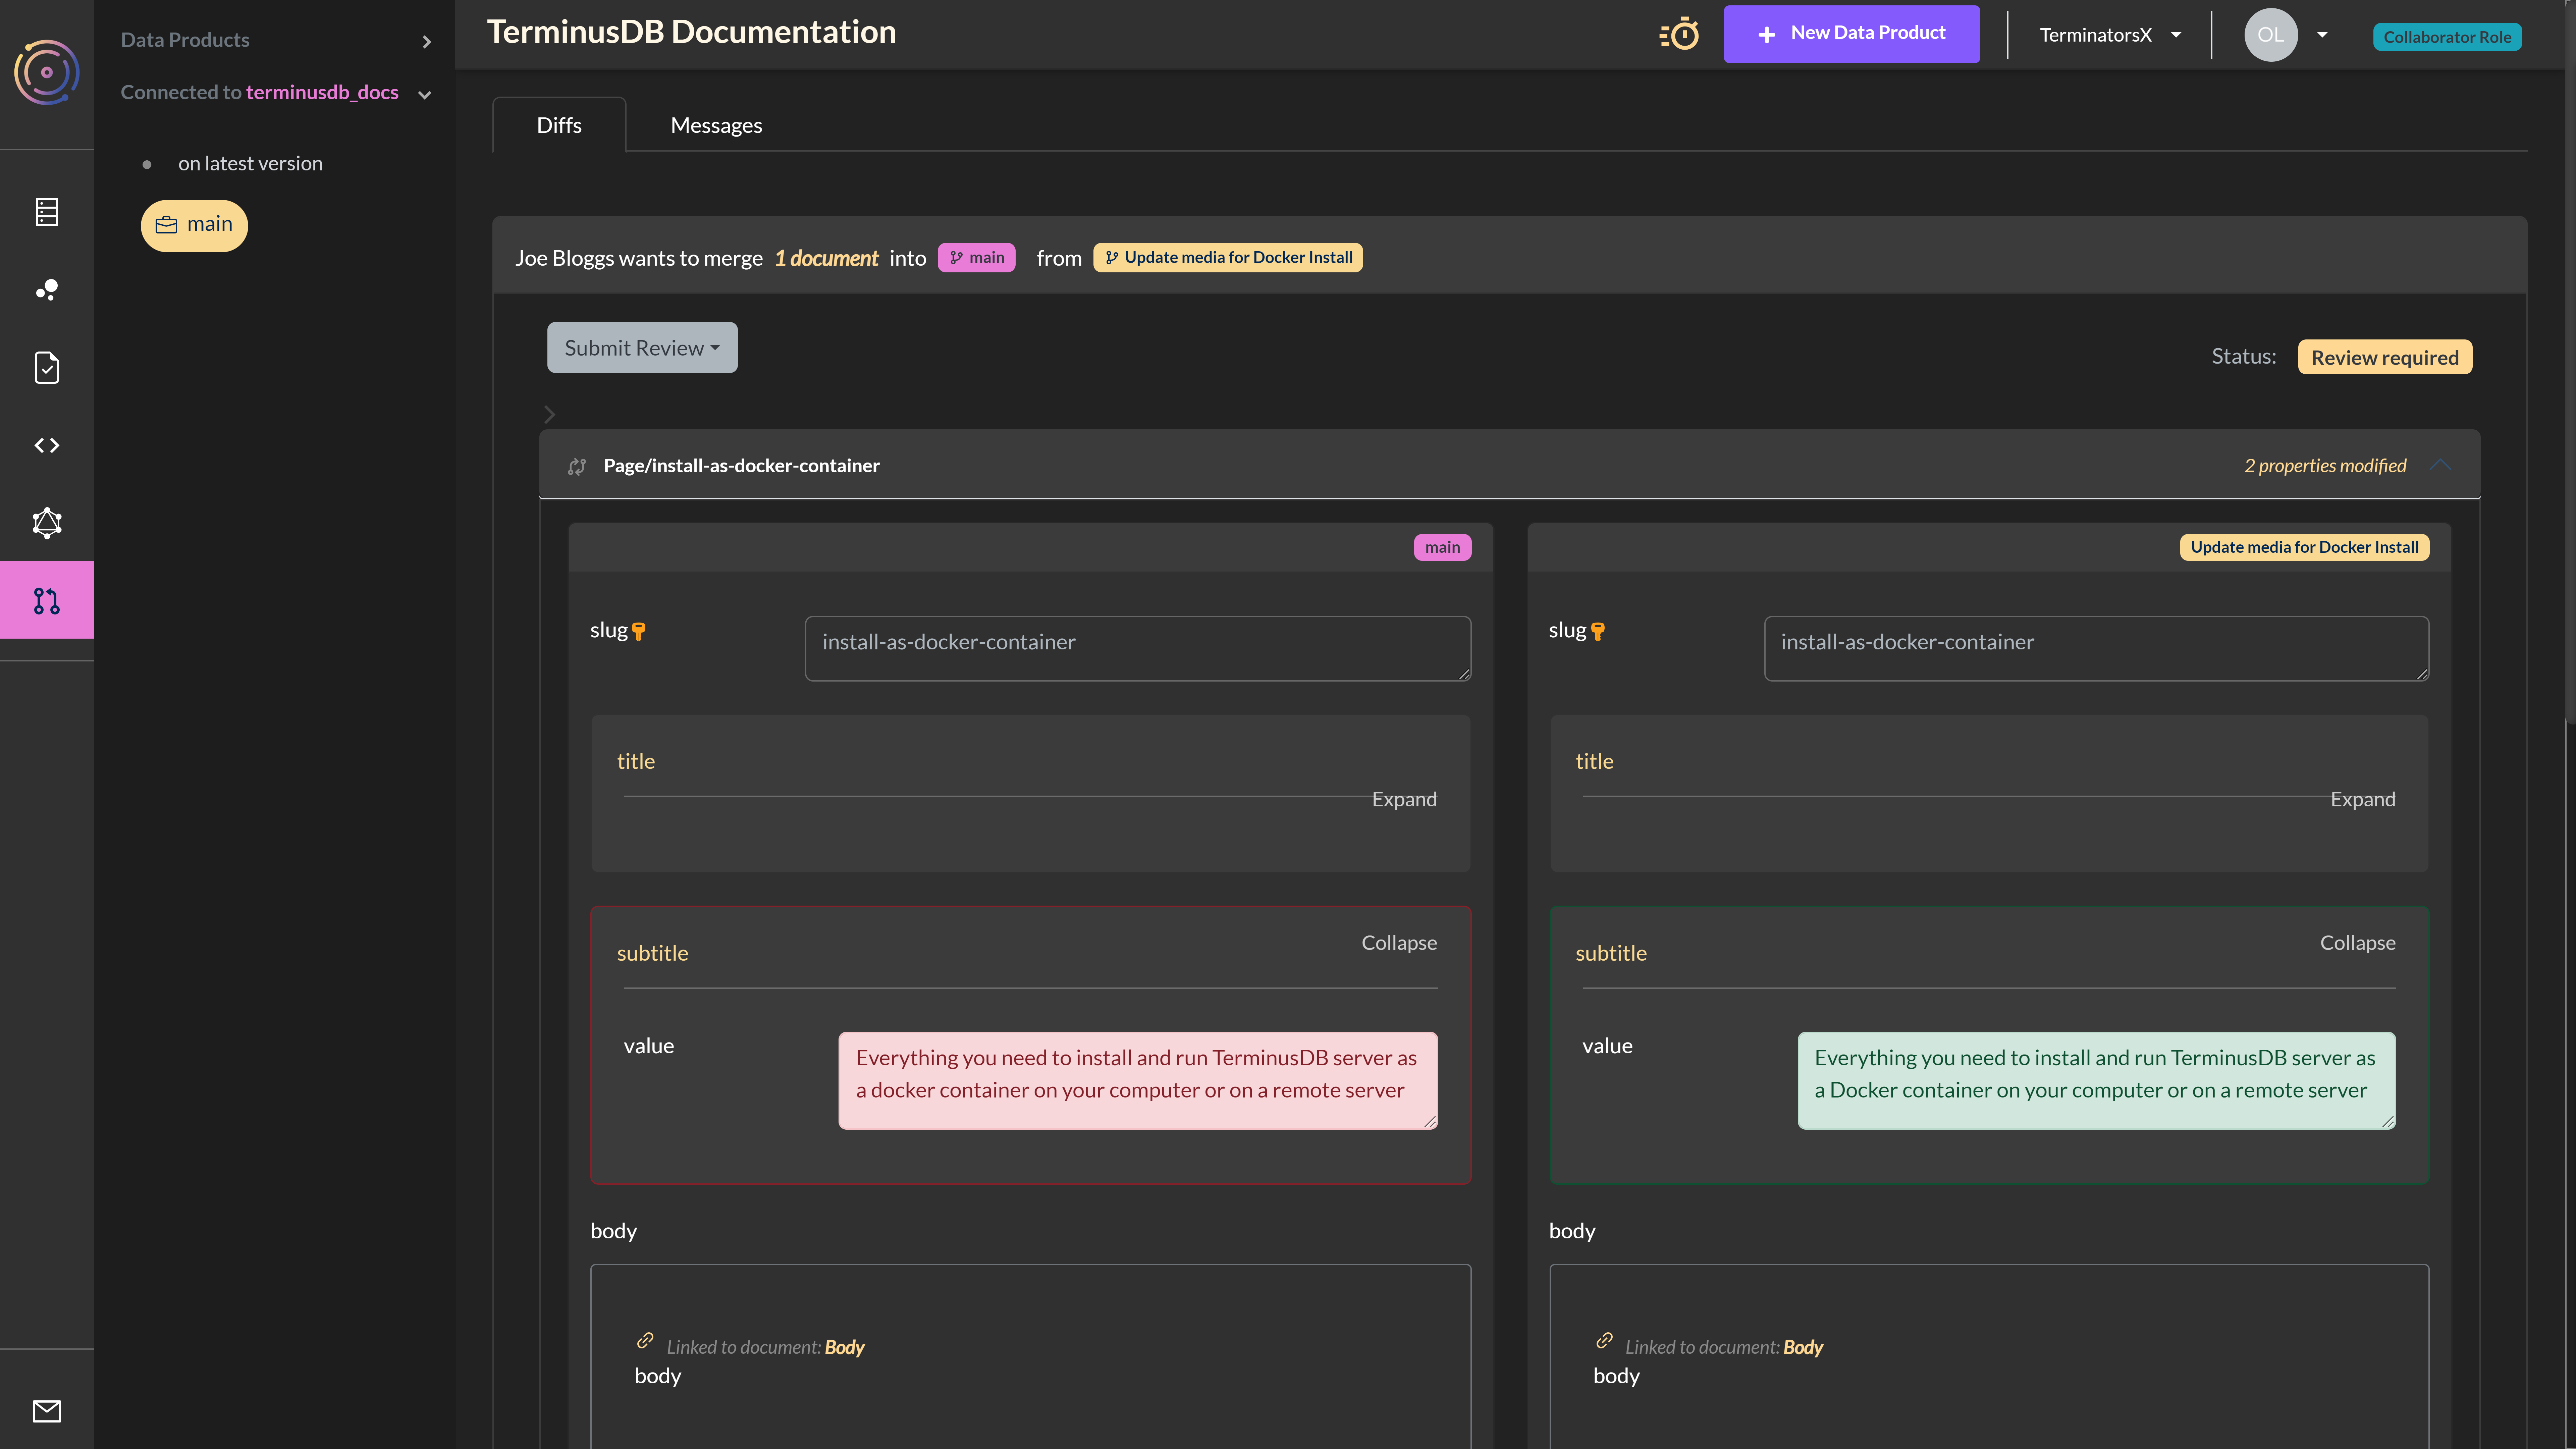
Task: Collapse the subtitle section in Update media panel
Action: [2358, 943]
